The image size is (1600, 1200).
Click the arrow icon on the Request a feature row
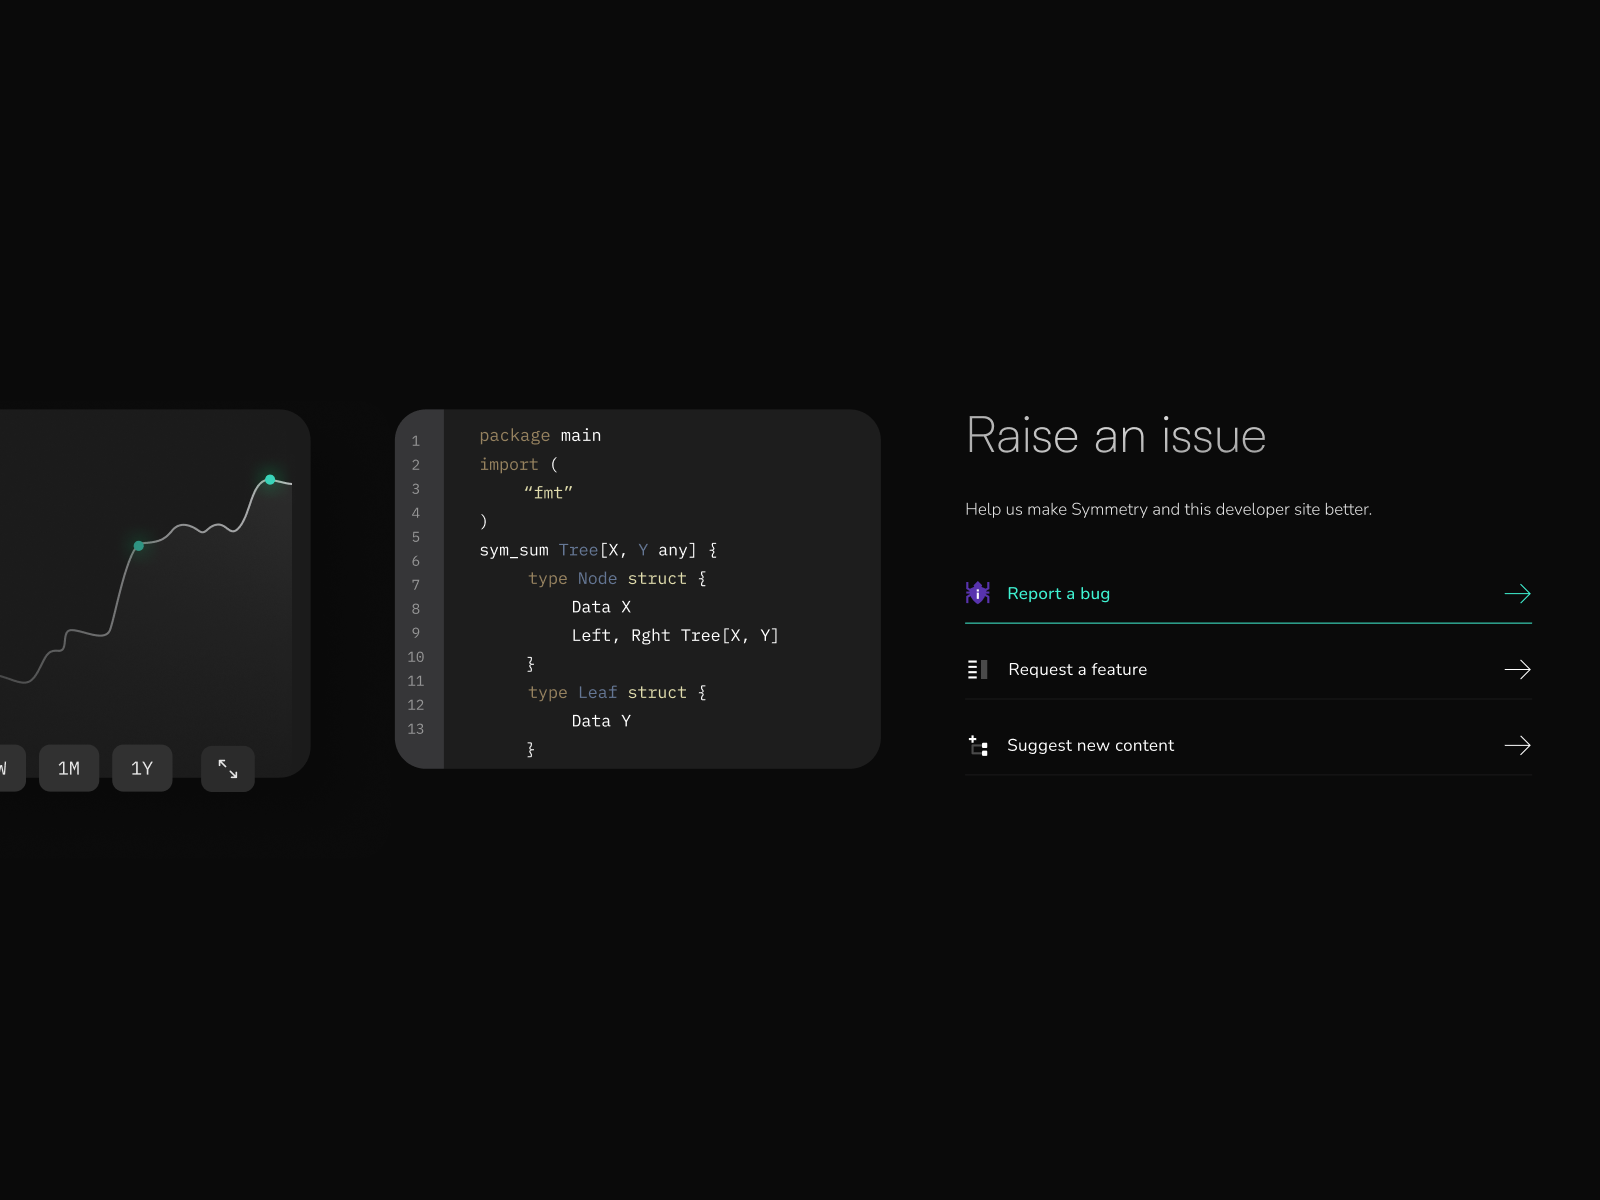click(1518, 669)
